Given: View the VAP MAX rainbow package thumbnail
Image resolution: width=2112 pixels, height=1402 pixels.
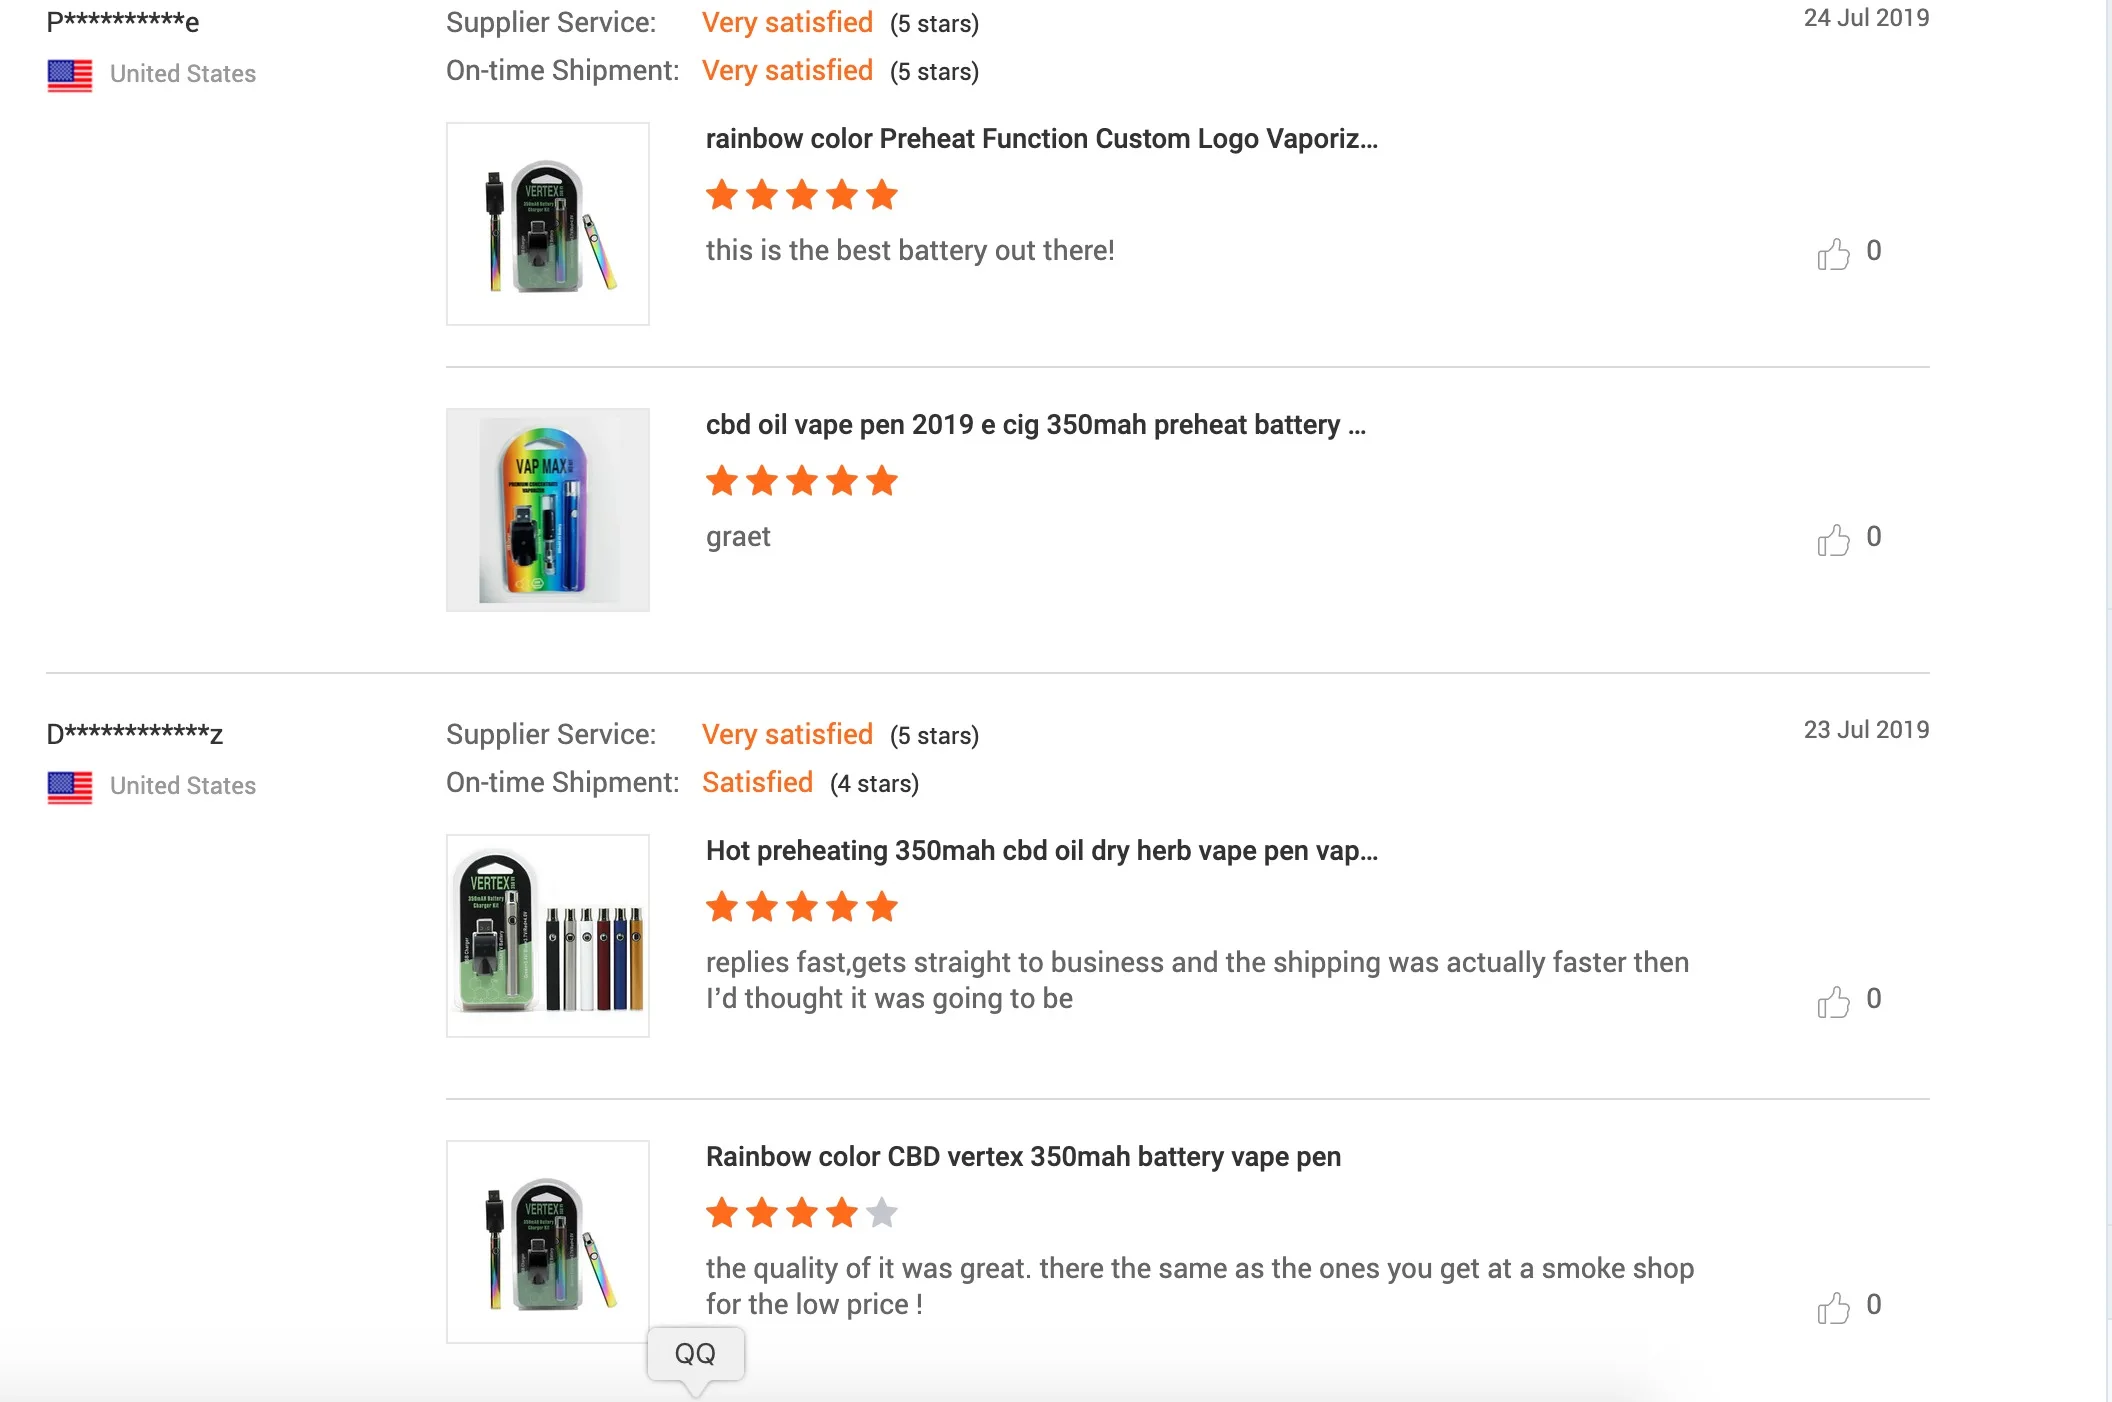Looking at the screenshot, I should point(548,510).
